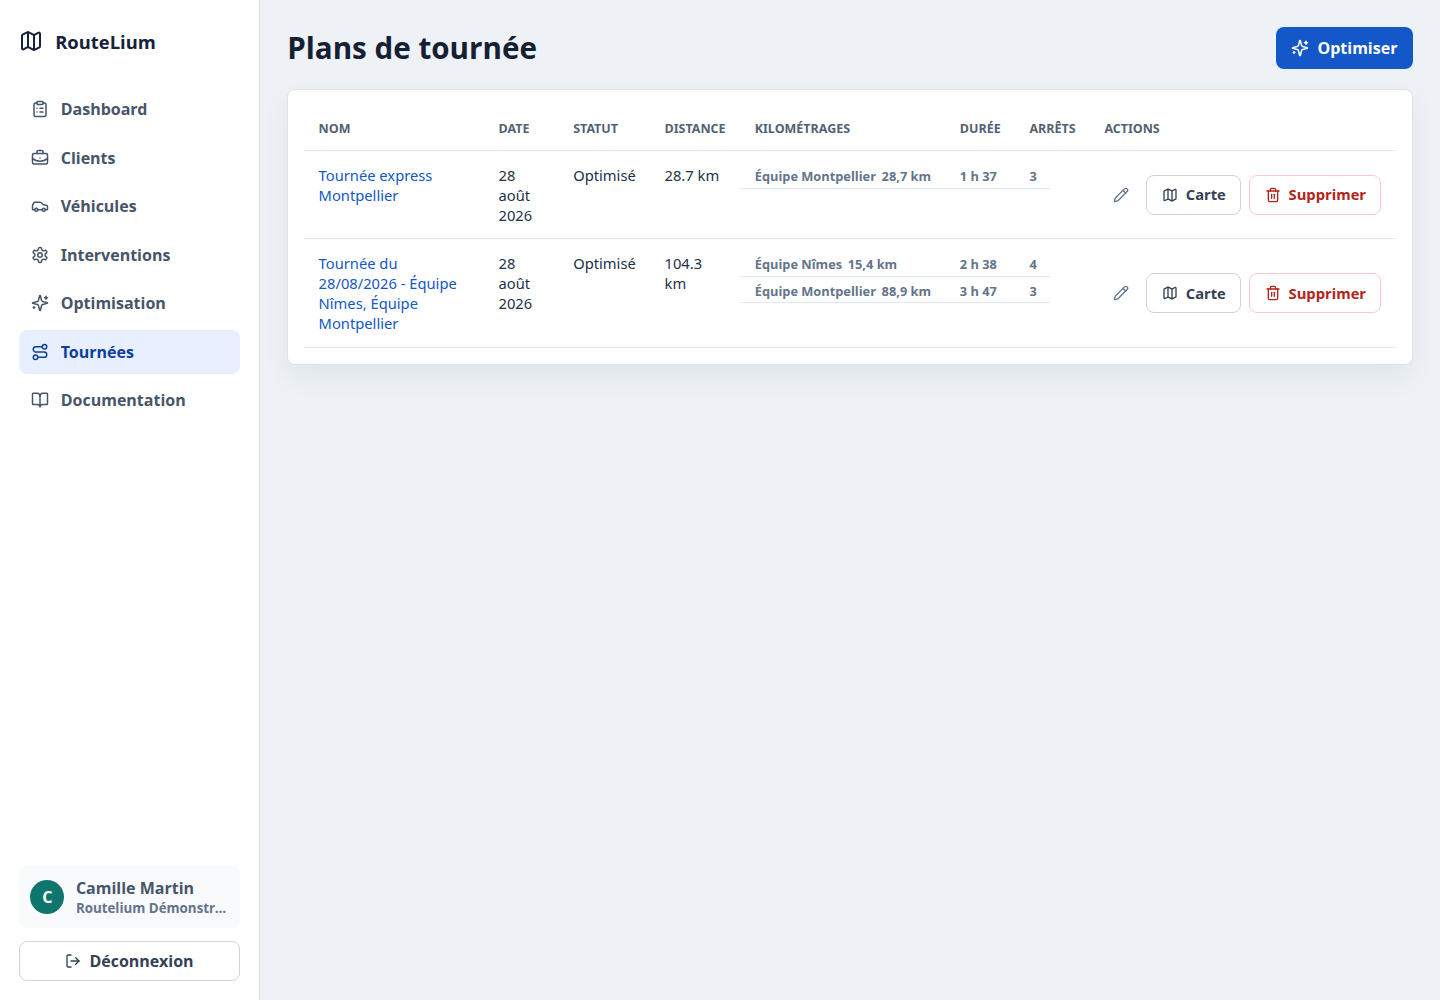Open the Tournée du 28/08/2026 link

pos(387,294)
